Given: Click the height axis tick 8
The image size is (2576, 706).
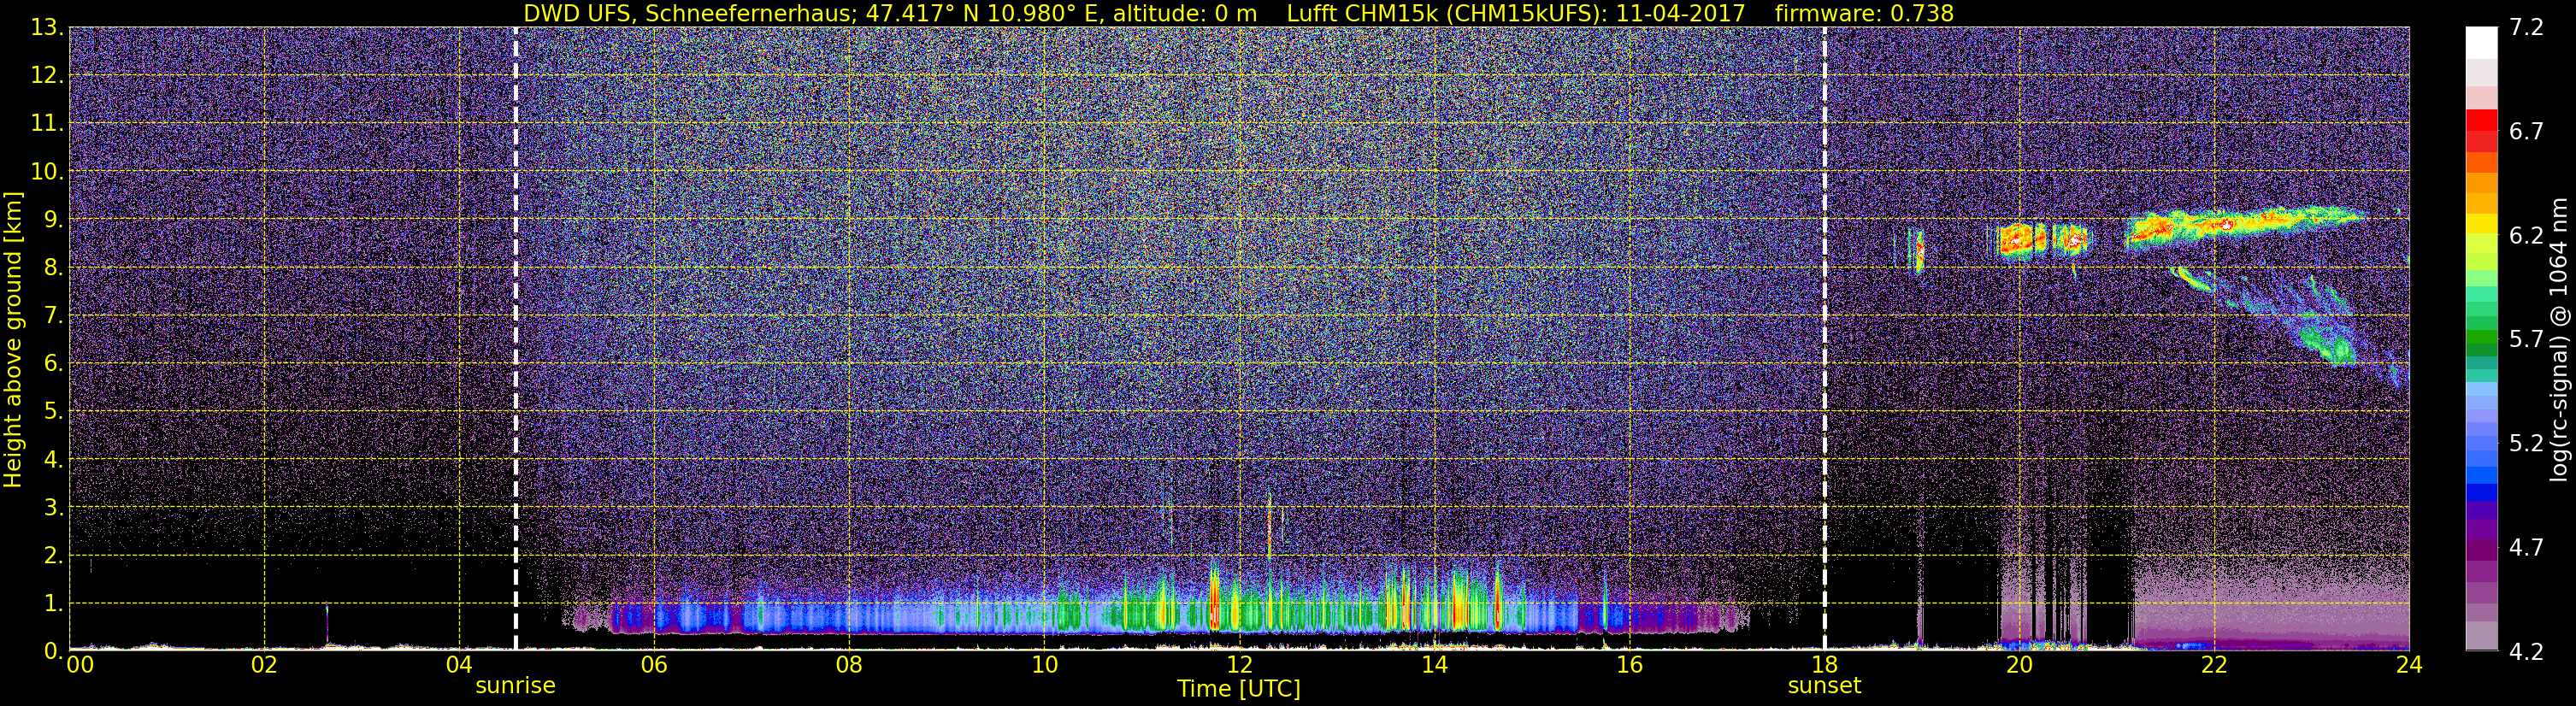Looking at the screenshot, I should pos(52,268).
